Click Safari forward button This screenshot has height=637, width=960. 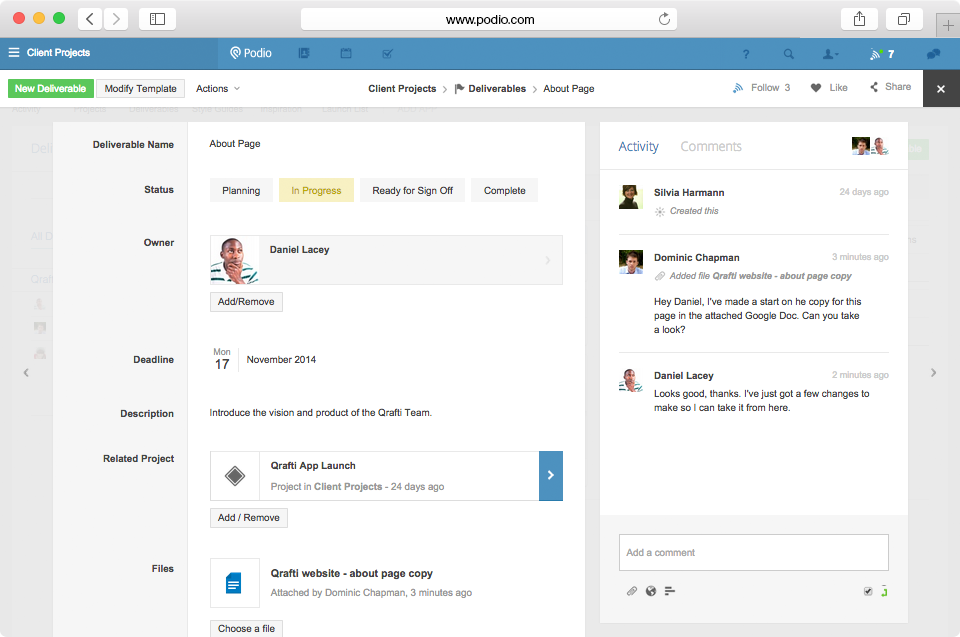pos(115,19)
